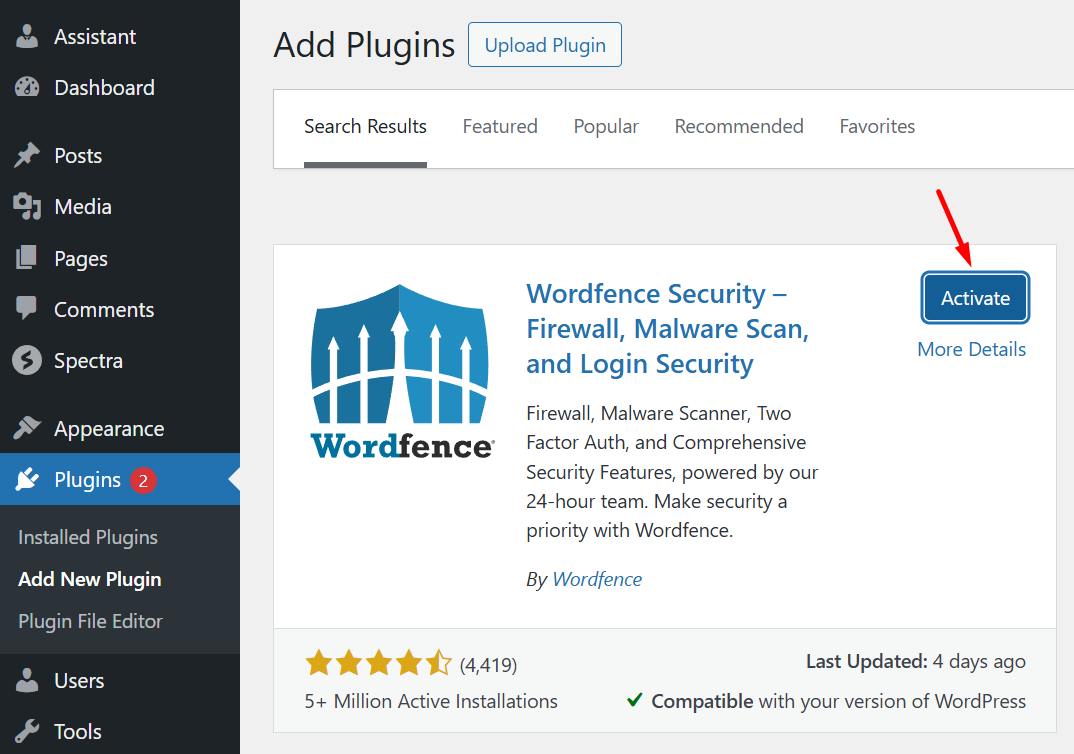Viewport: 1074px width, 754px height.
Task: Click the red Plugins update badge
Action: pos(143,481)
